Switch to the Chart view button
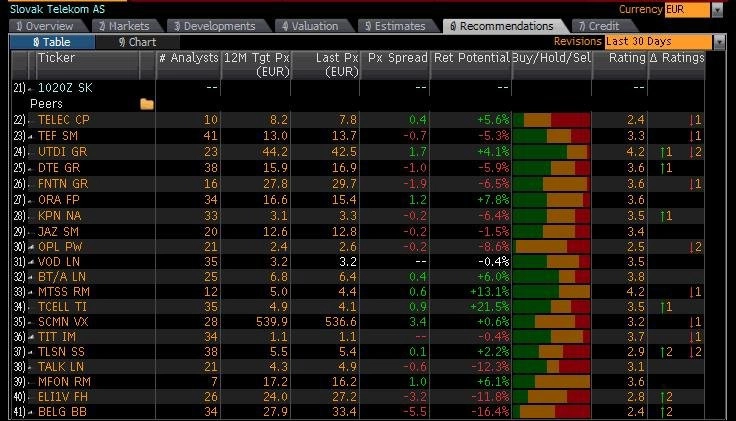The height and width of the screenshot is (421, 736). 138,42
